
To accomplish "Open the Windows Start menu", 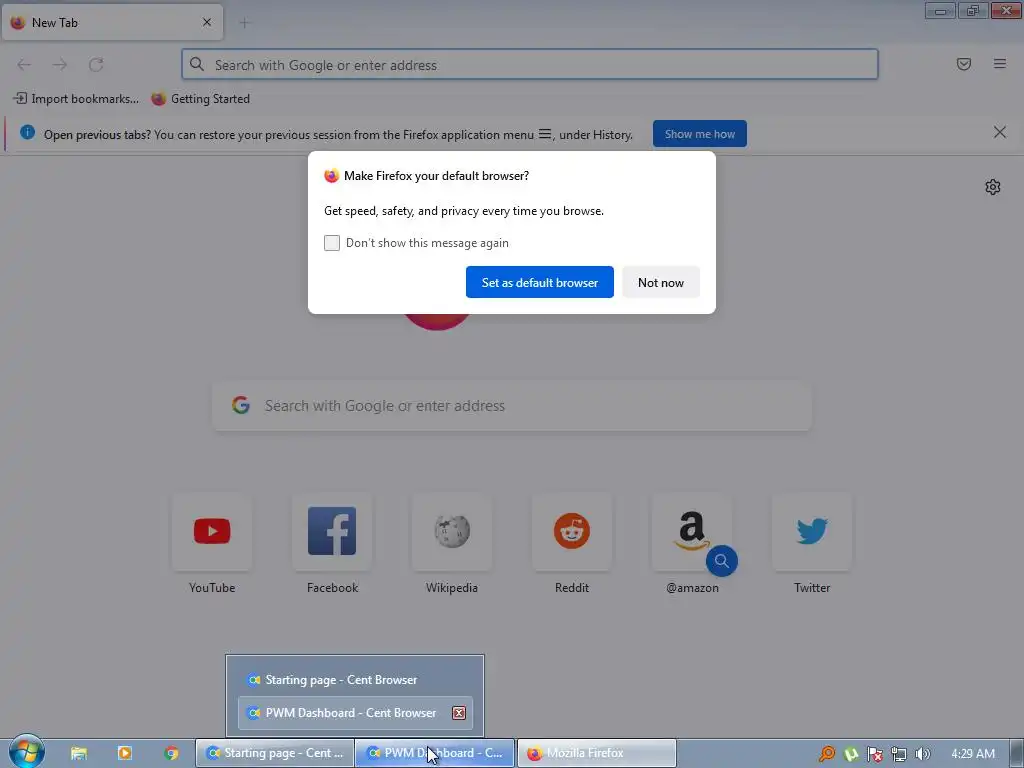I will (x=26, y=752).
